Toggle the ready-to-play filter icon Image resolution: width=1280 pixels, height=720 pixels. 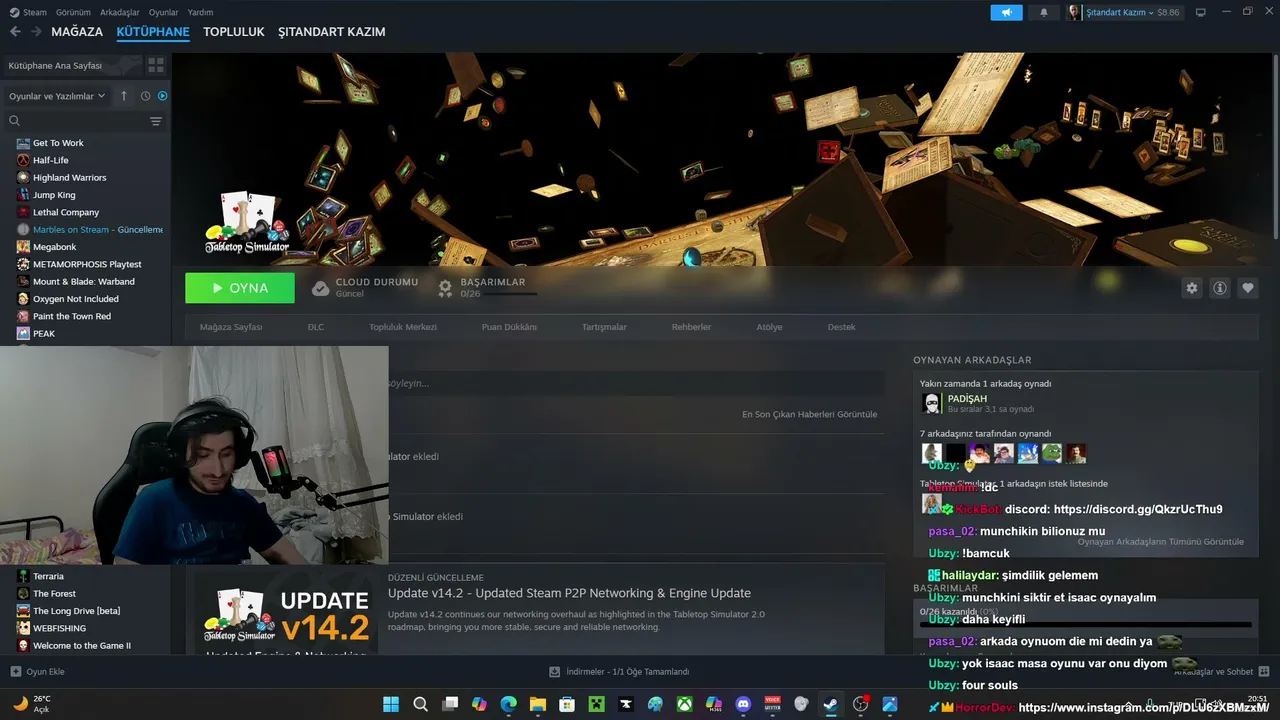click(x=162, y=96)
